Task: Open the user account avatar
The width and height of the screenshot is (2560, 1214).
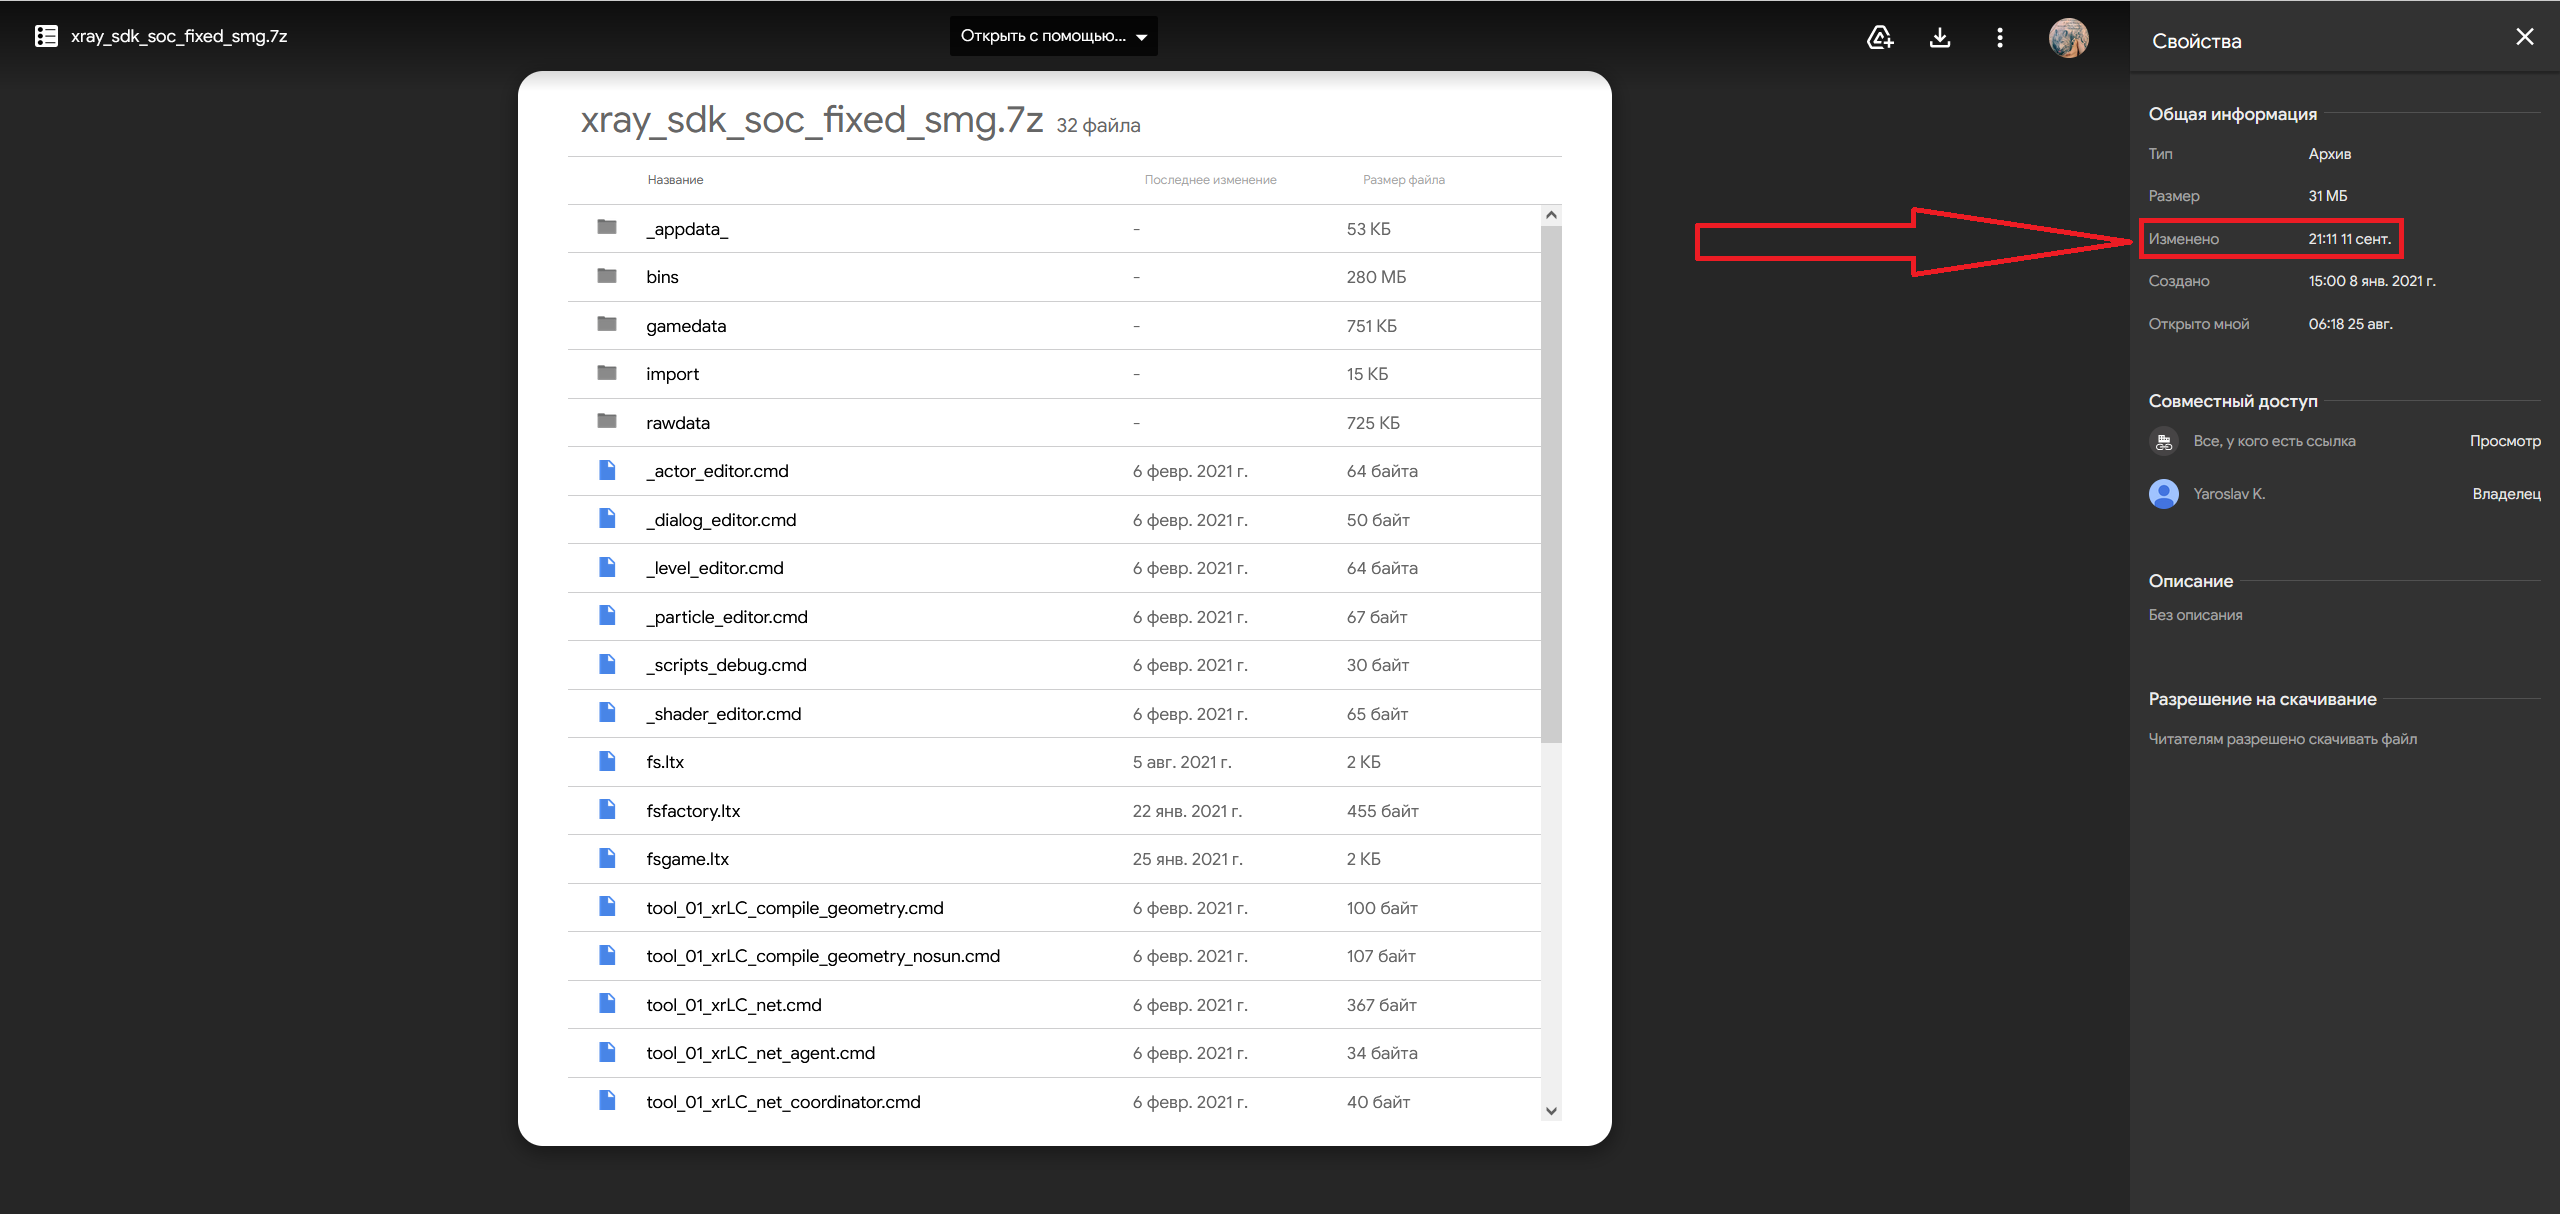Action: [2068, 38]
